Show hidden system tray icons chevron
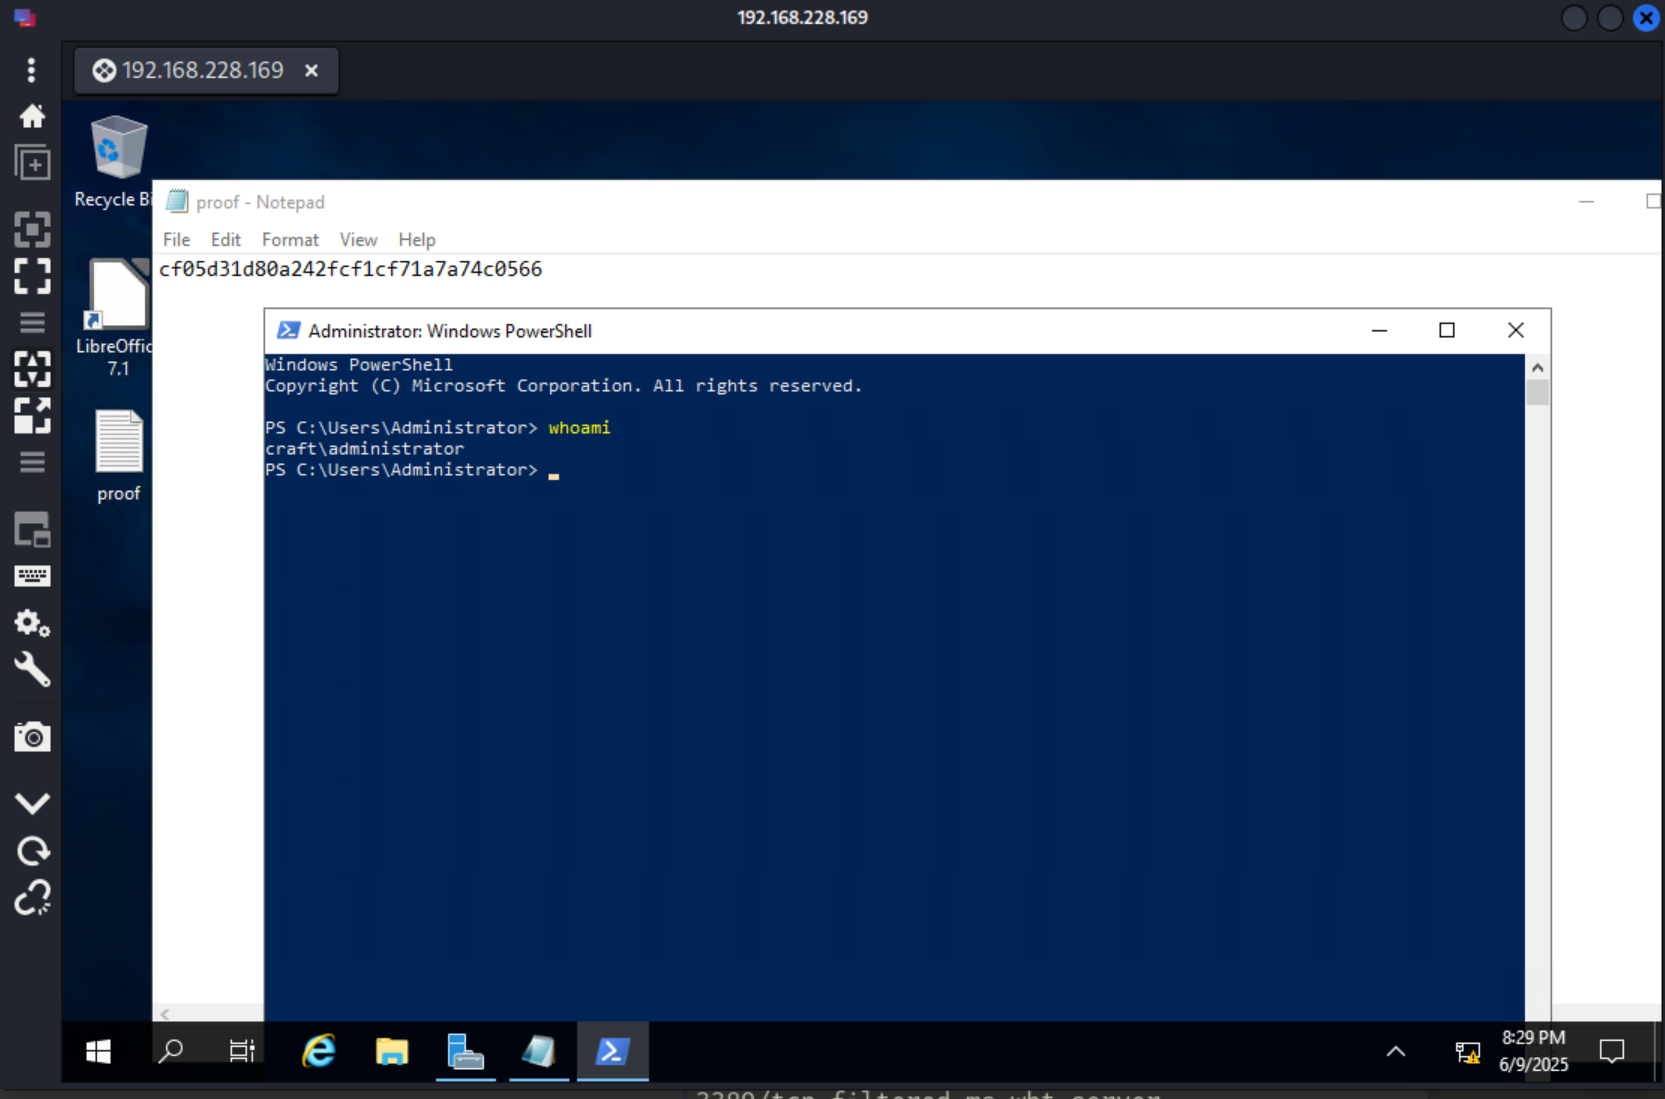The image size is (1665, 1099). pos(1396,1051)
